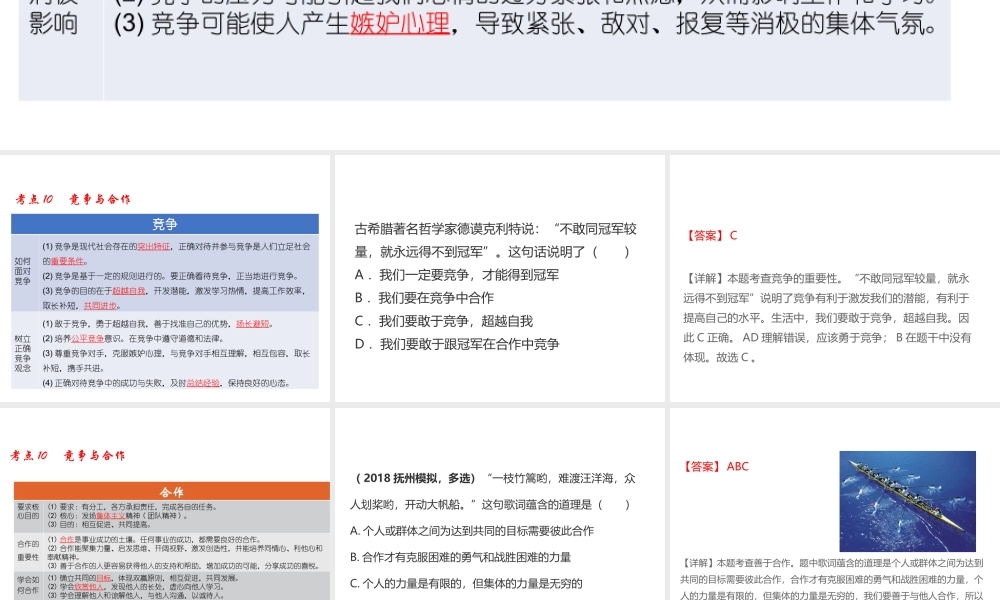Screen dimensions: 1000x600
Task: Click the blue 竞争 table header
Action: (165, 224)
